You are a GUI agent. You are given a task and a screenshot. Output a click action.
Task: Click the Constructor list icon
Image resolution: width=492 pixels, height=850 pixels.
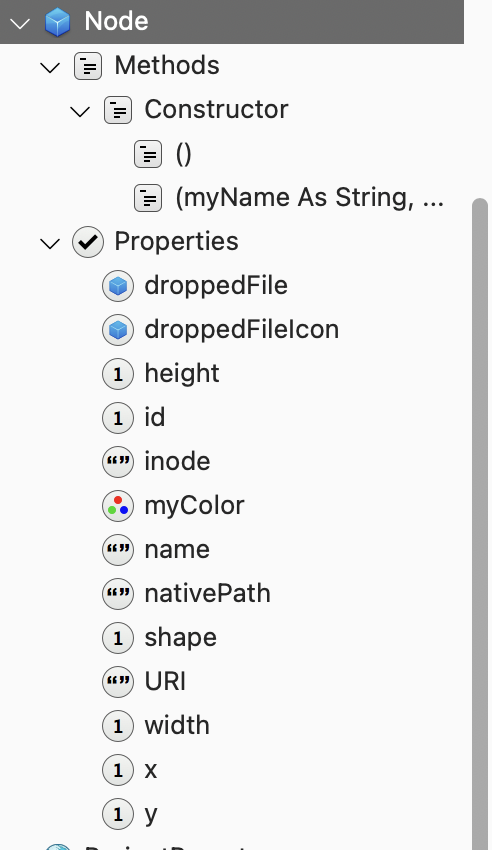pos(118,110)
